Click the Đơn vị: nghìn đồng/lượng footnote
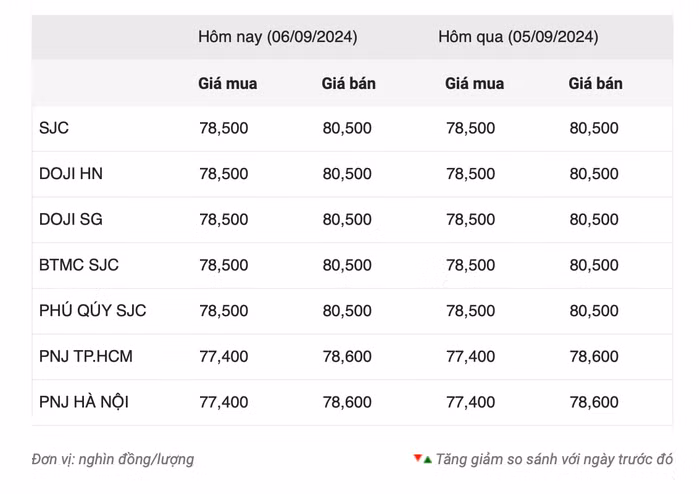 (113, 460)
